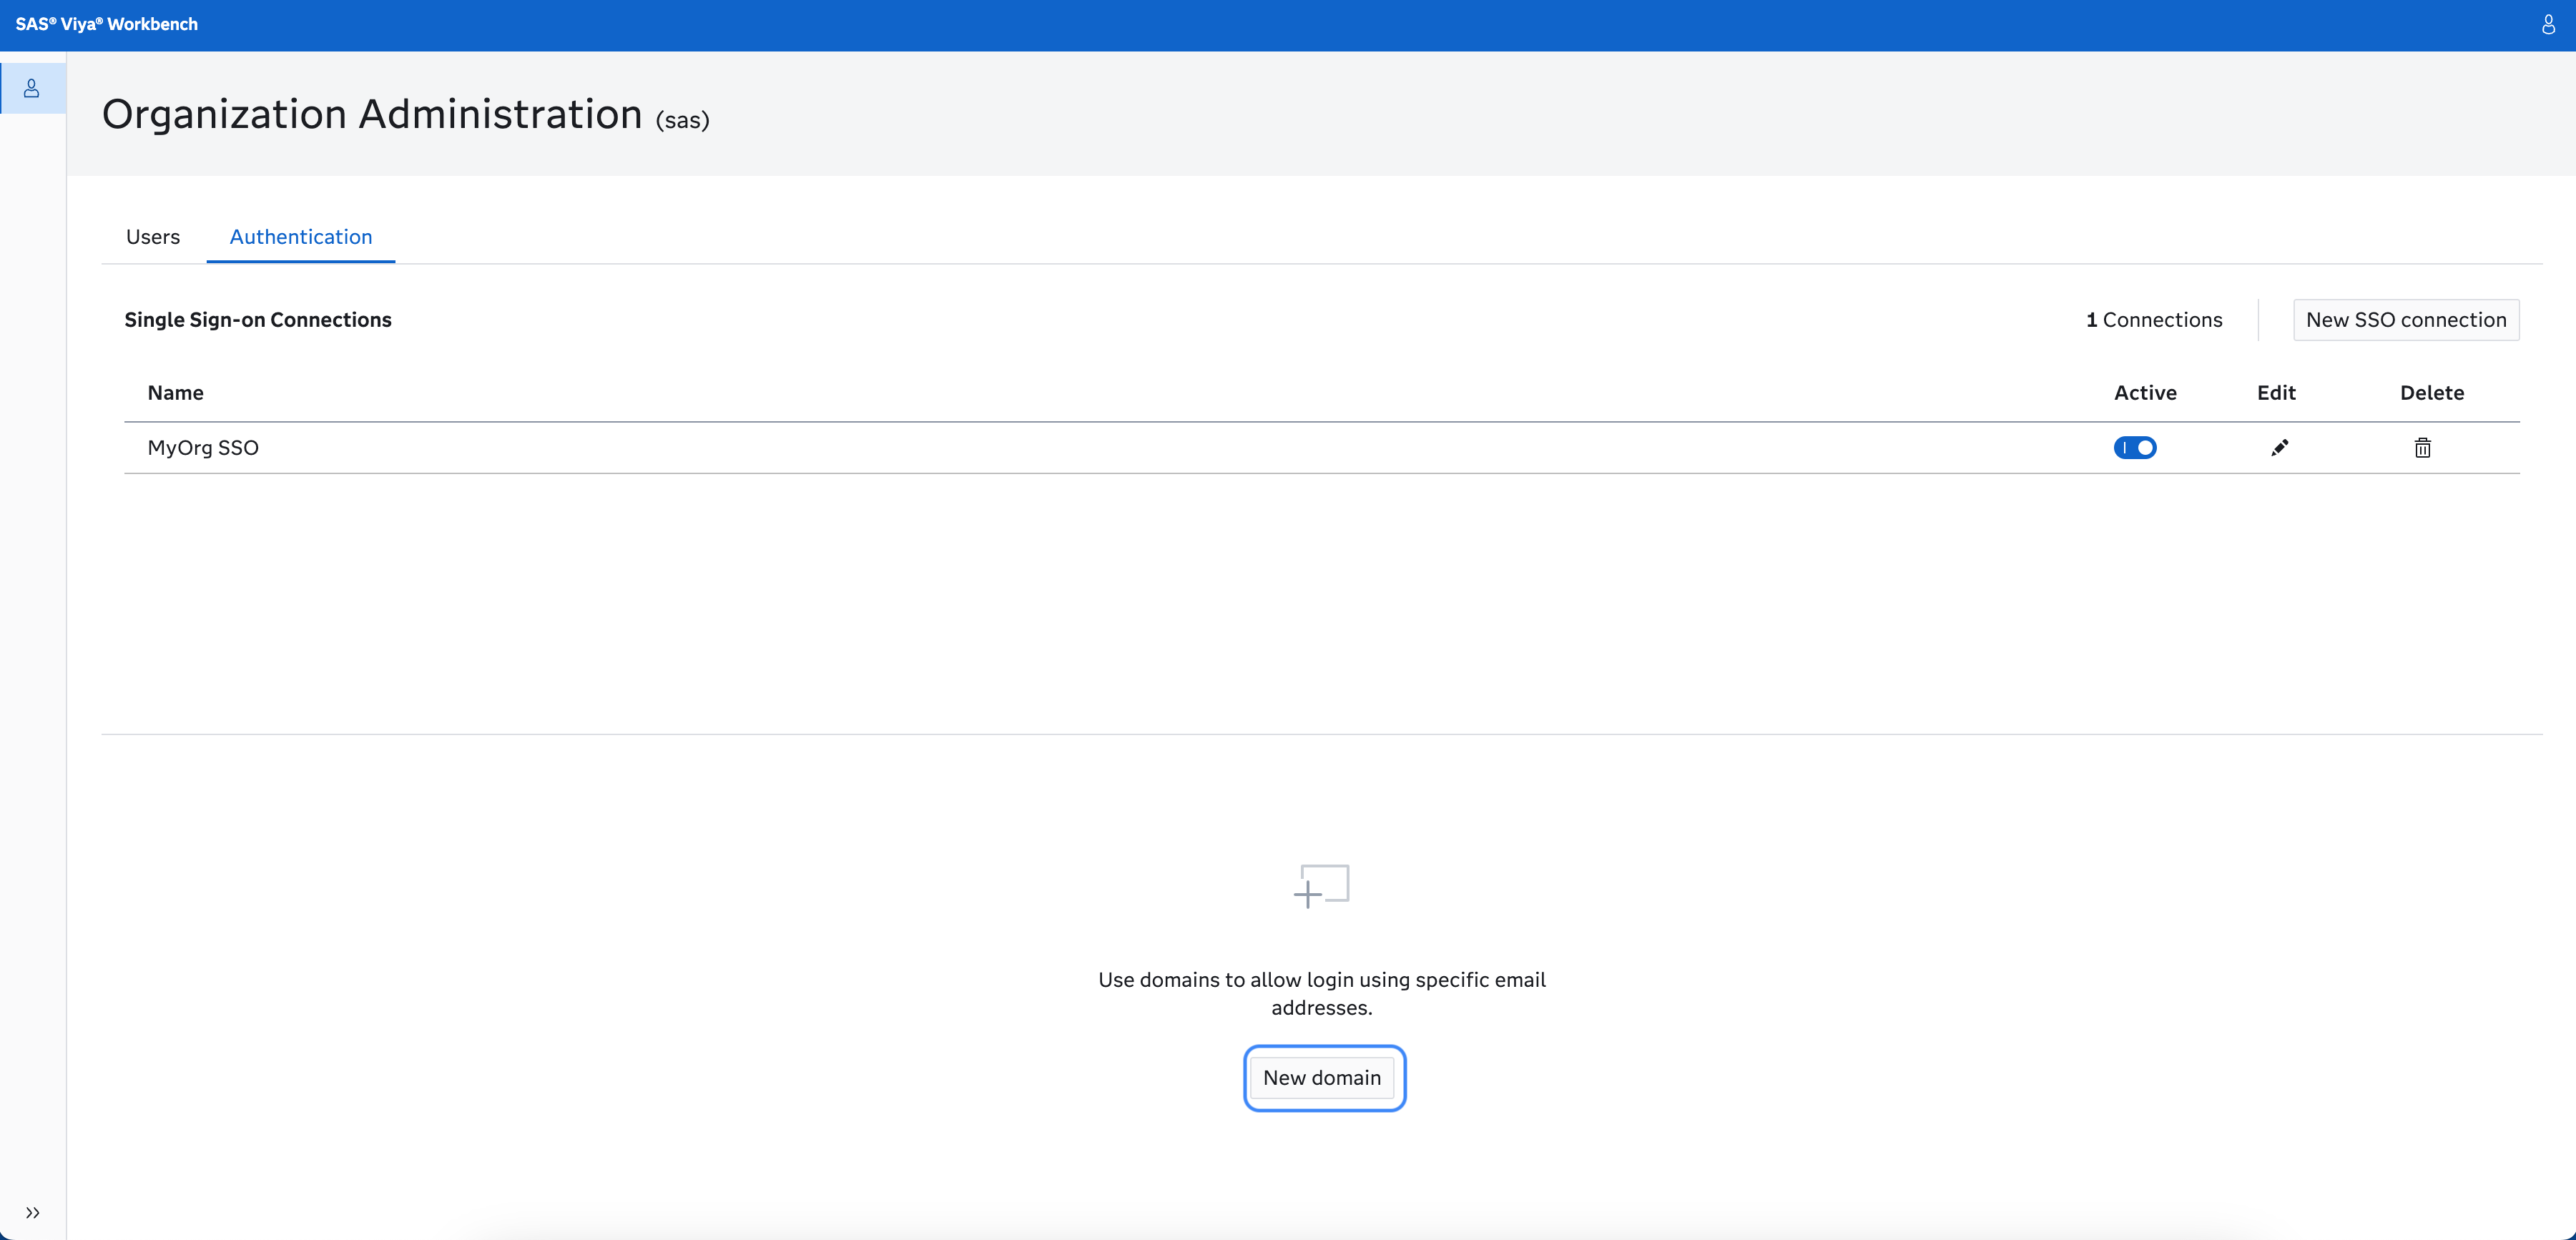Select the Authentication tab
The image size is (2576, 1240).
[x=300, y=237]
